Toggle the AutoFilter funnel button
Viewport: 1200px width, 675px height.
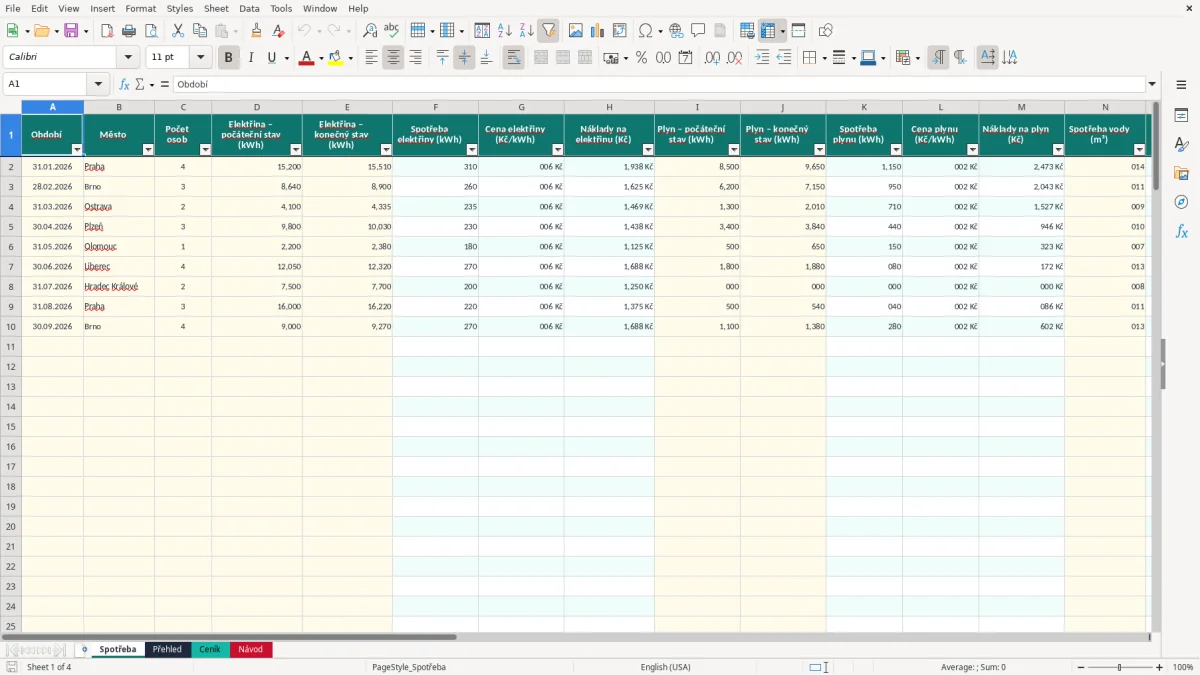pos(549,31)
